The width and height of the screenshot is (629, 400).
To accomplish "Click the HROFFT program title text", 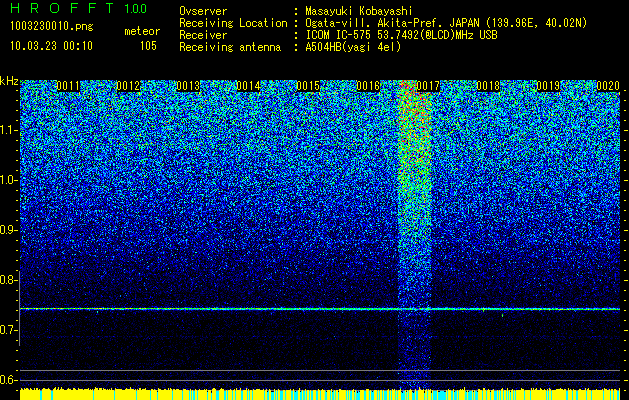I will coord(62,8).
